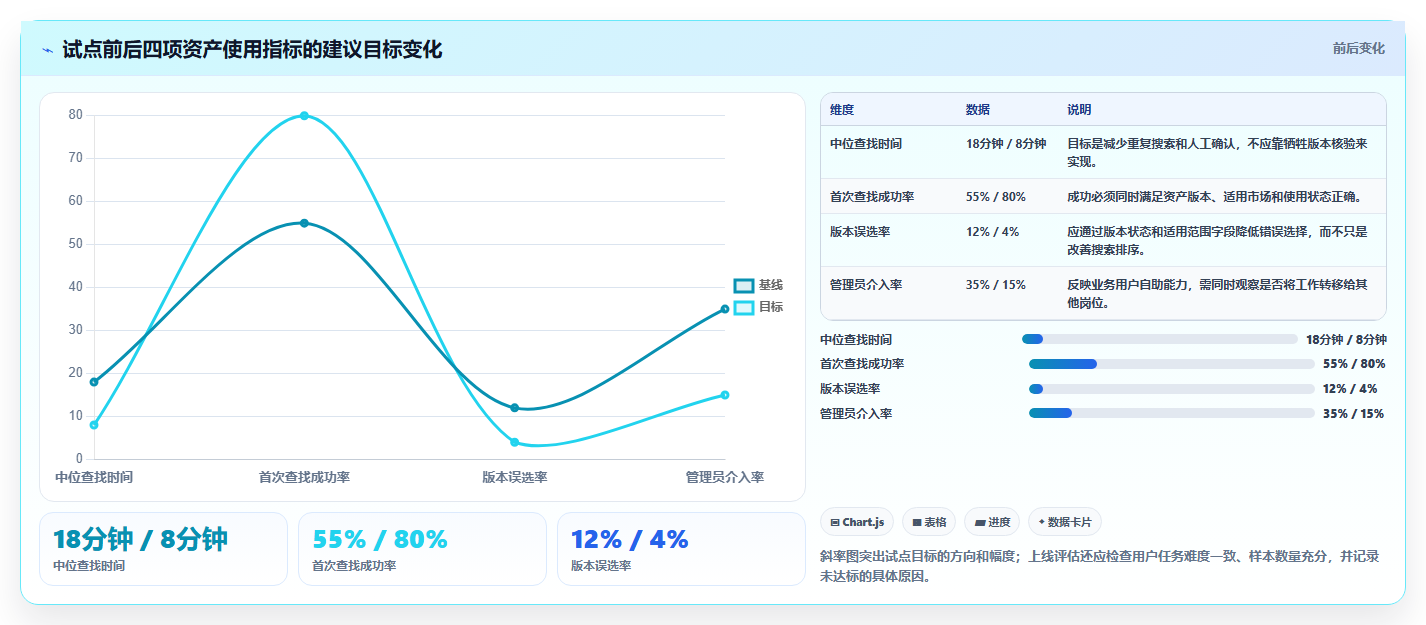Click the 目标 data point at 版本误选率
Image resolution: width=1426 pixels, height=625 pixels.
tap(514, 442)
